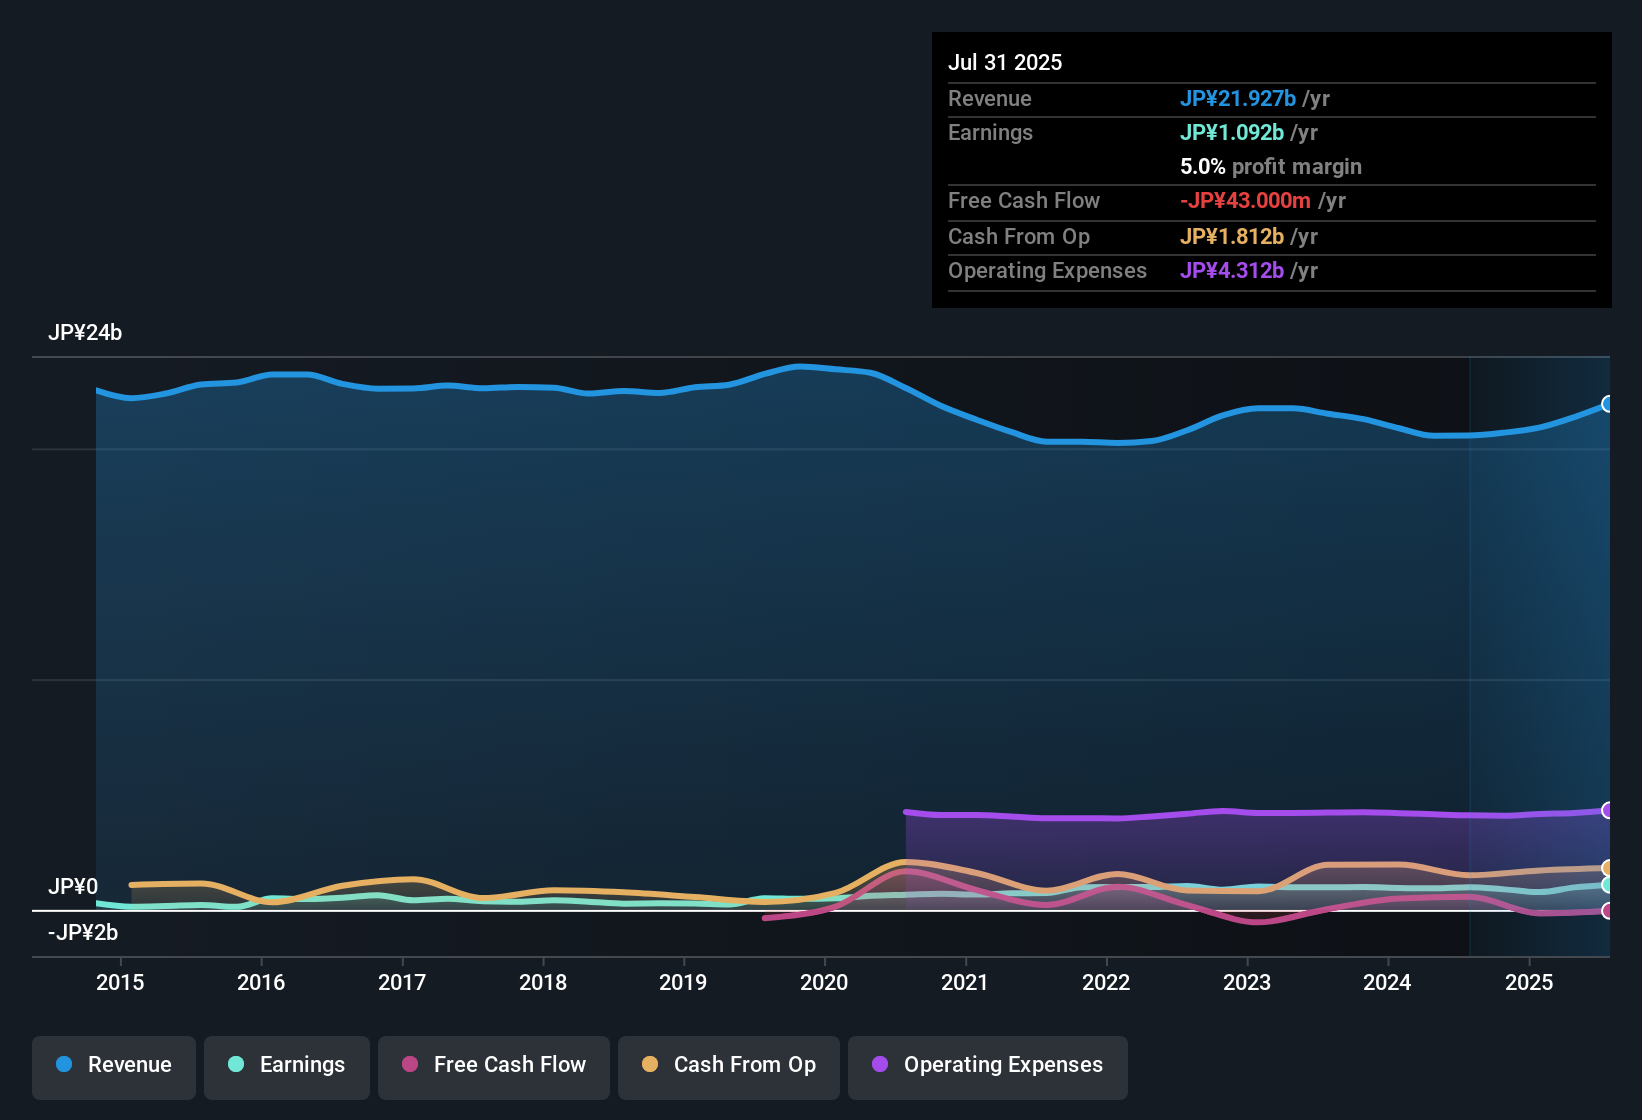
Task: Open the Free Cash Flow legend chip
Action: (493, 1067)
